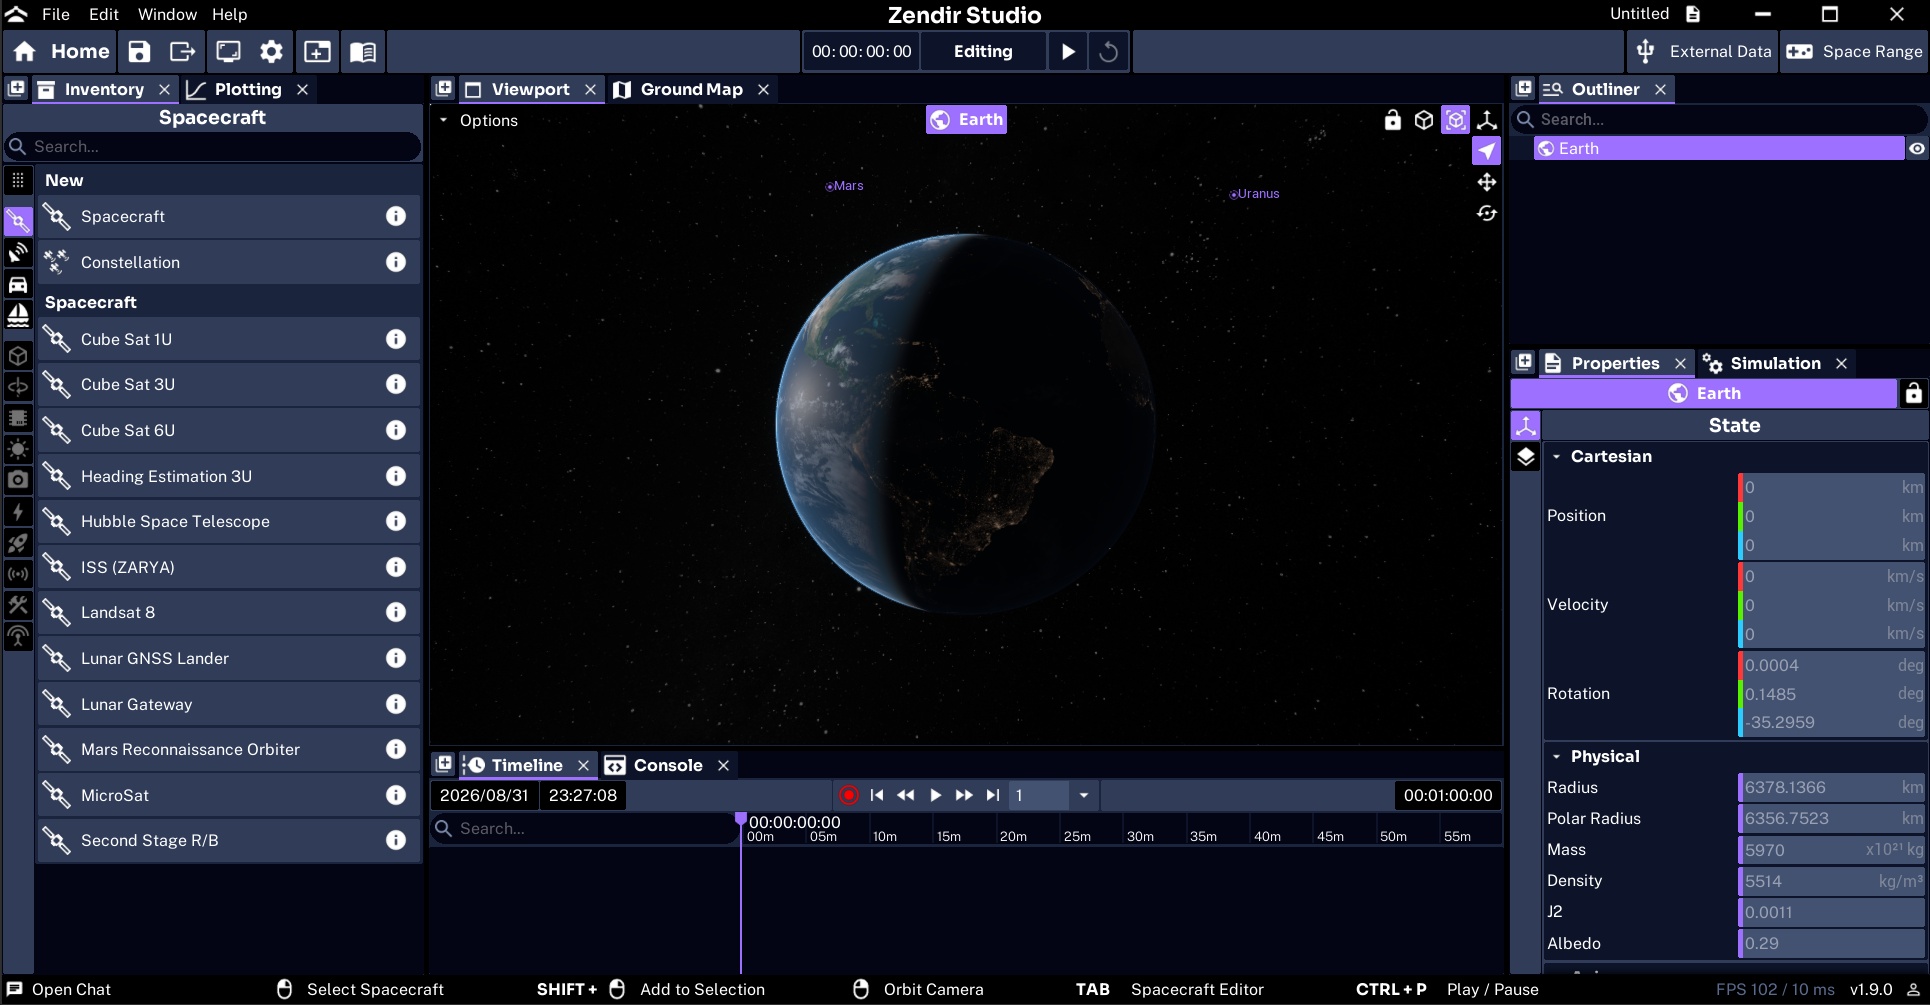
Task: Select Mars Reconnaissance Orbiter in inventory
Action: pyautogui.click(x=229, y=749)
